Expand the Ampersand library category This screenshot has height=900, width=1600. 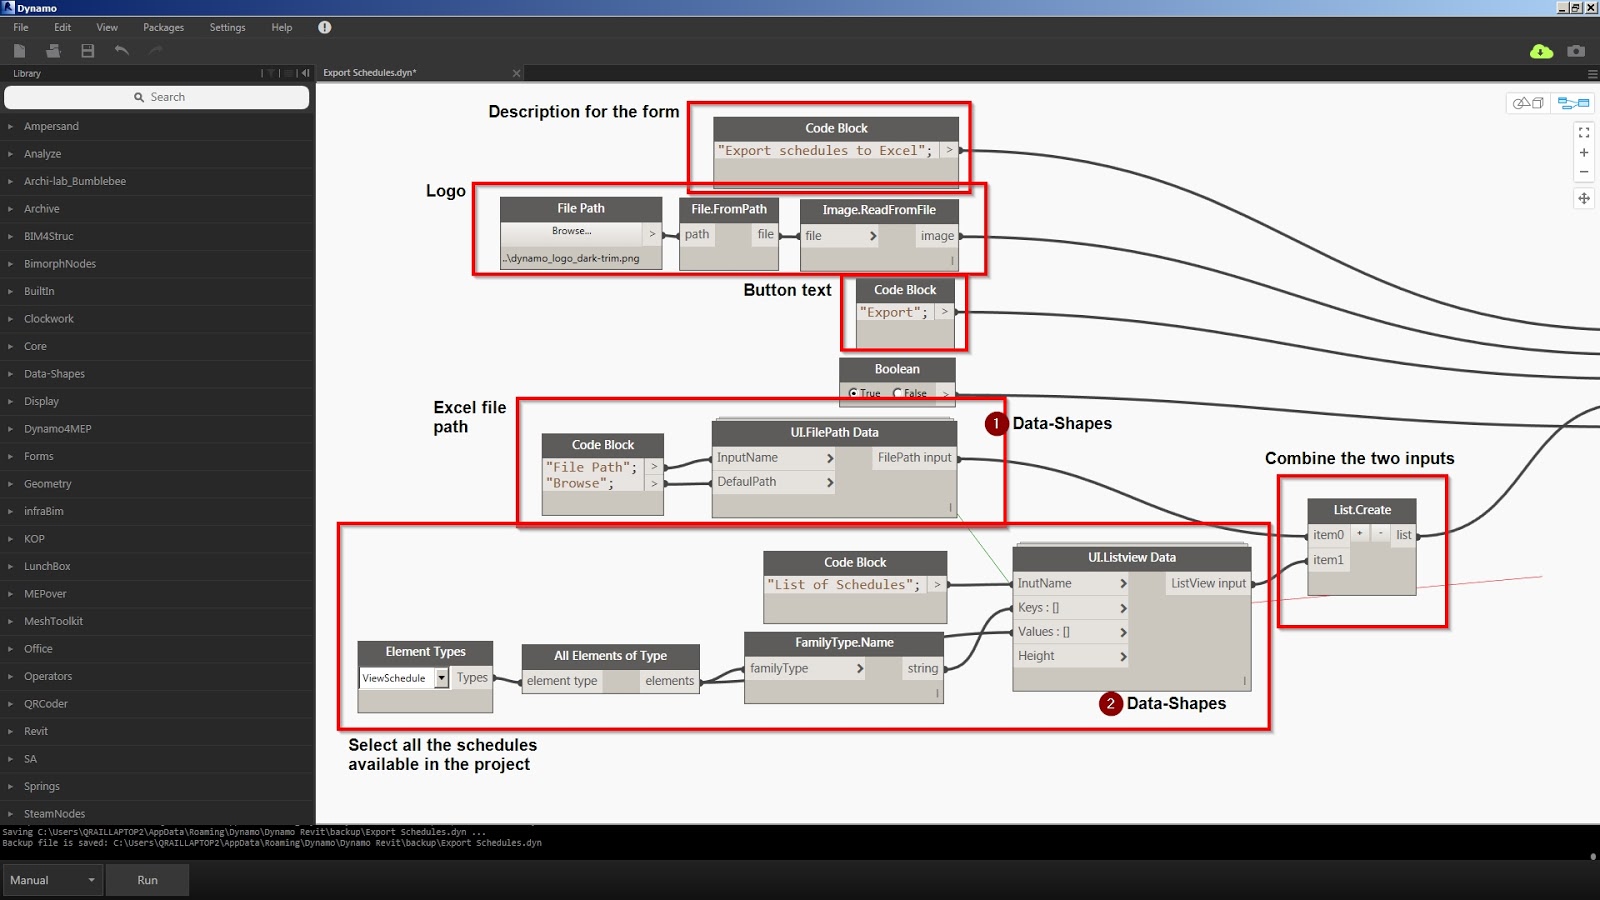[10, 126]
